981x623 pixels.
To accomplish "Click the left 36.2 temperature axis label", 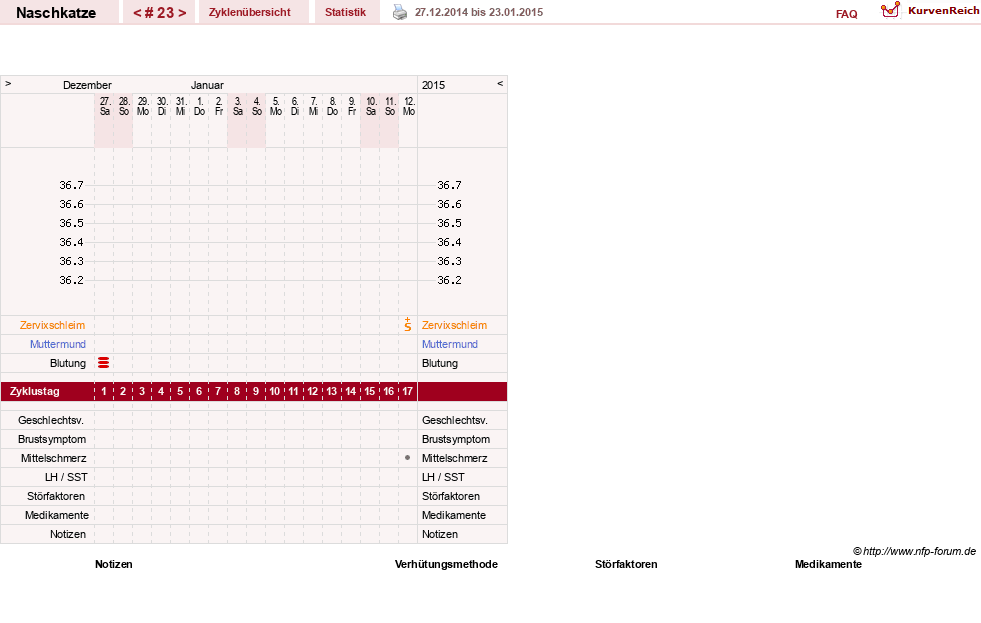I will pyautogui.click(x=71, y=280).
